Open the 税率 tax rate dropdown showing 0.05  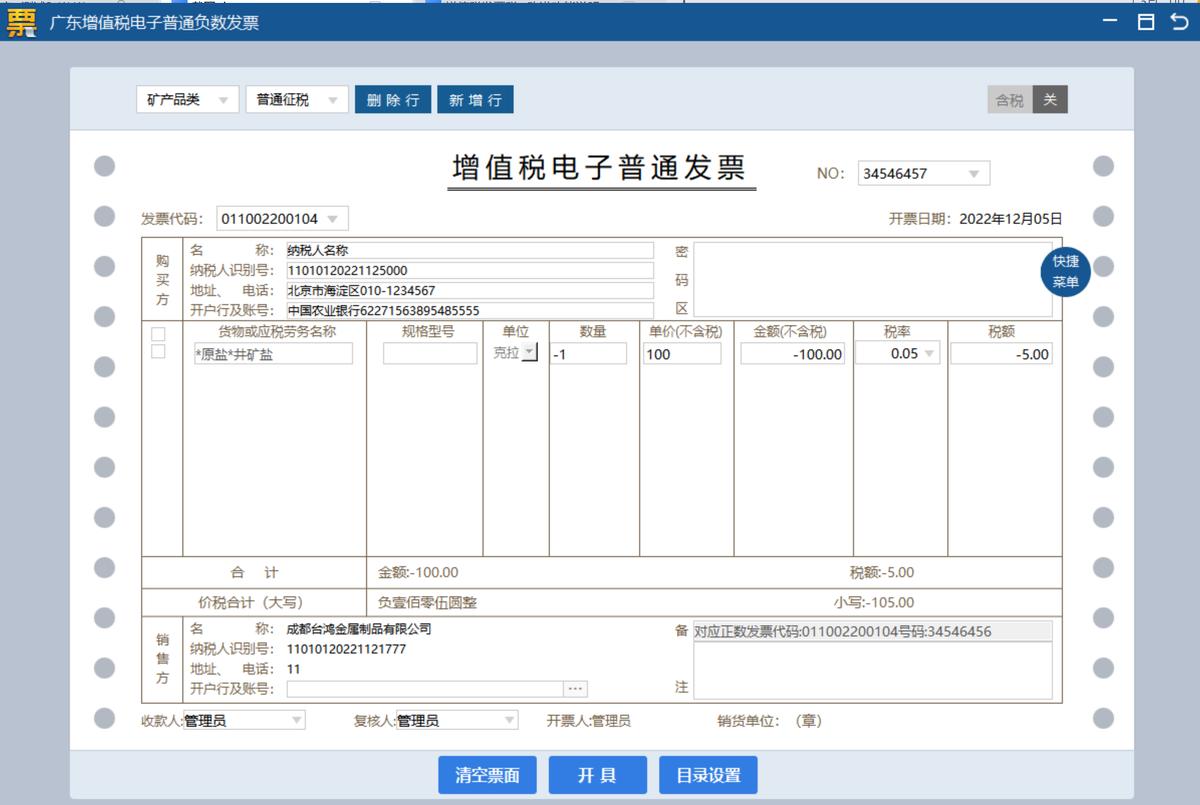coord(929,352)
